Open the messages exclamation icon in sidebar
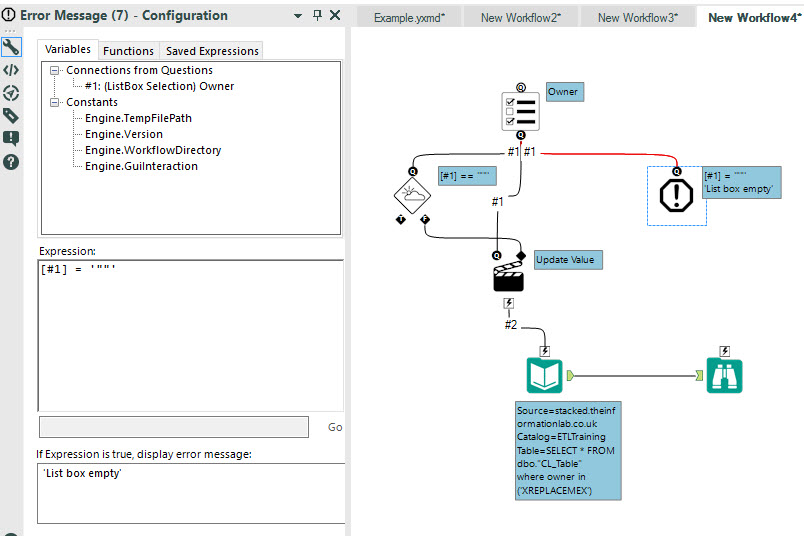Viewport: 804px width, 536px height. (x=11, y=139)
